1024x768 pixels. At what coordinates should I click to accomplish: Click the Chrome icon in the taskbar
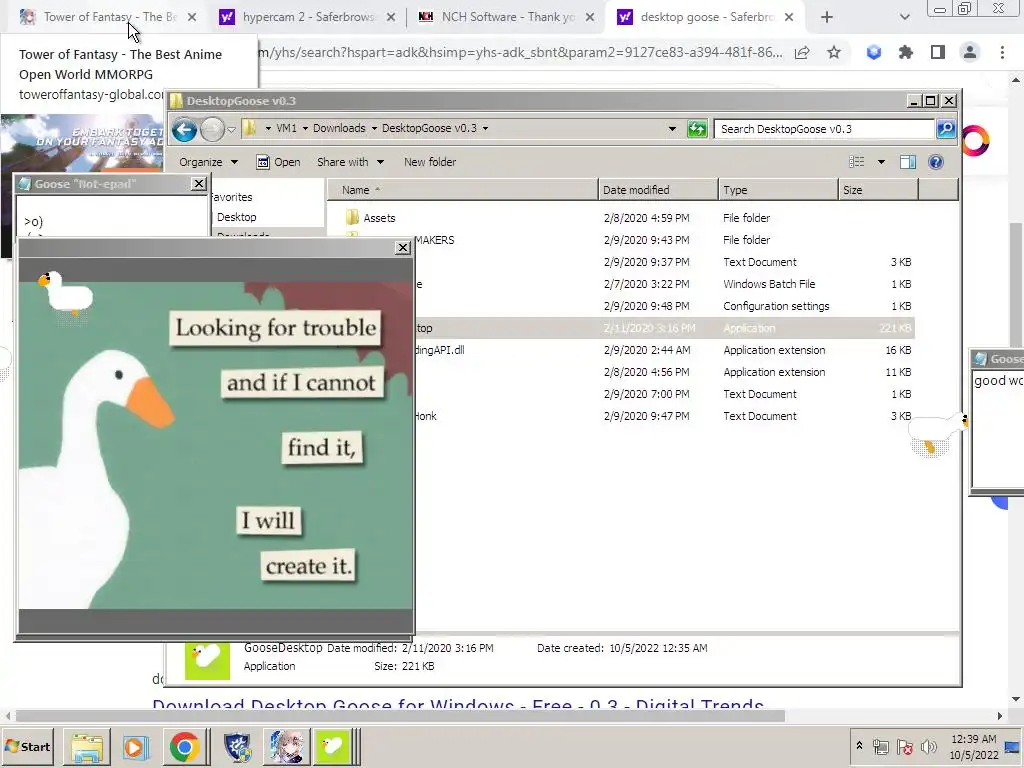coord(184,746)
